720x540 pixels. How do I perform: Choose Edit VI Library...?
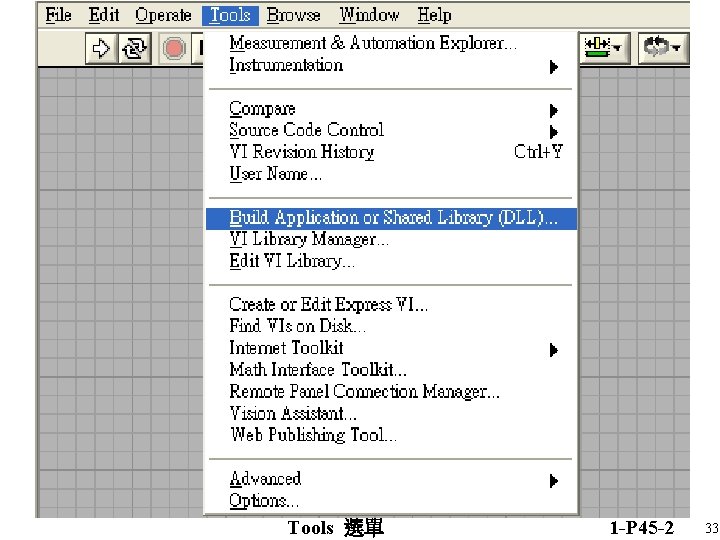[x=391, y=261]
